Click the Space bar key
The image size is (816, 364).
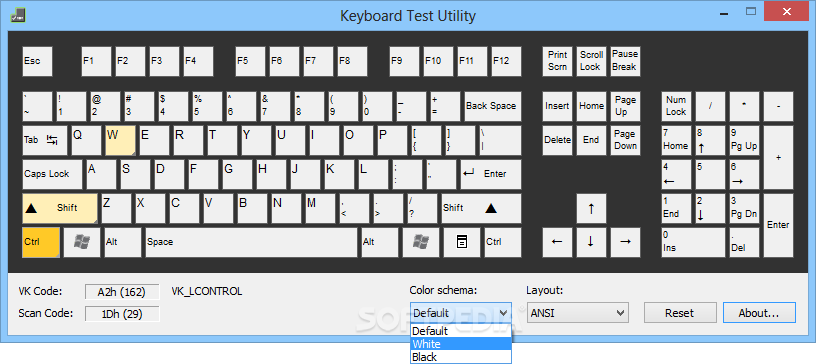(251, 242)
